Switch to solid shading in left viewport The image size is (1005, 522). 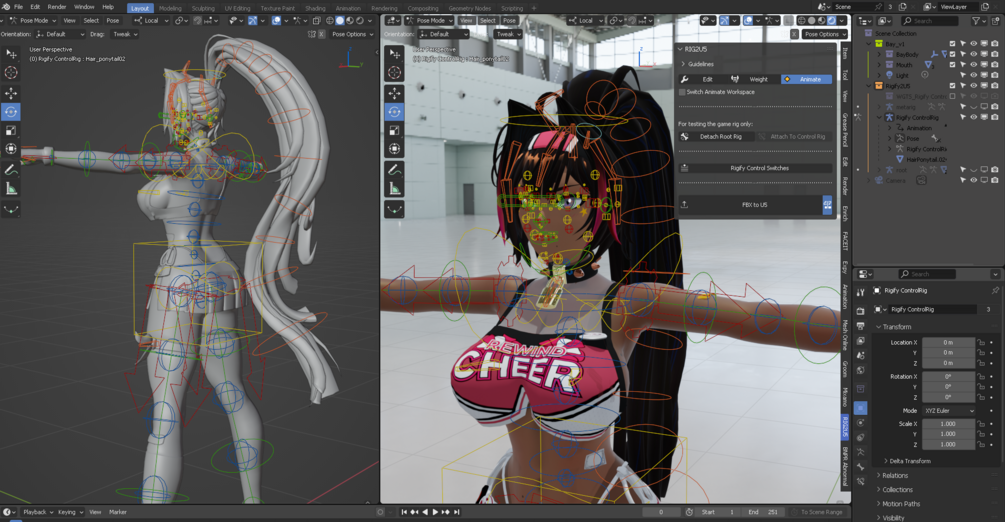(340, 21)
